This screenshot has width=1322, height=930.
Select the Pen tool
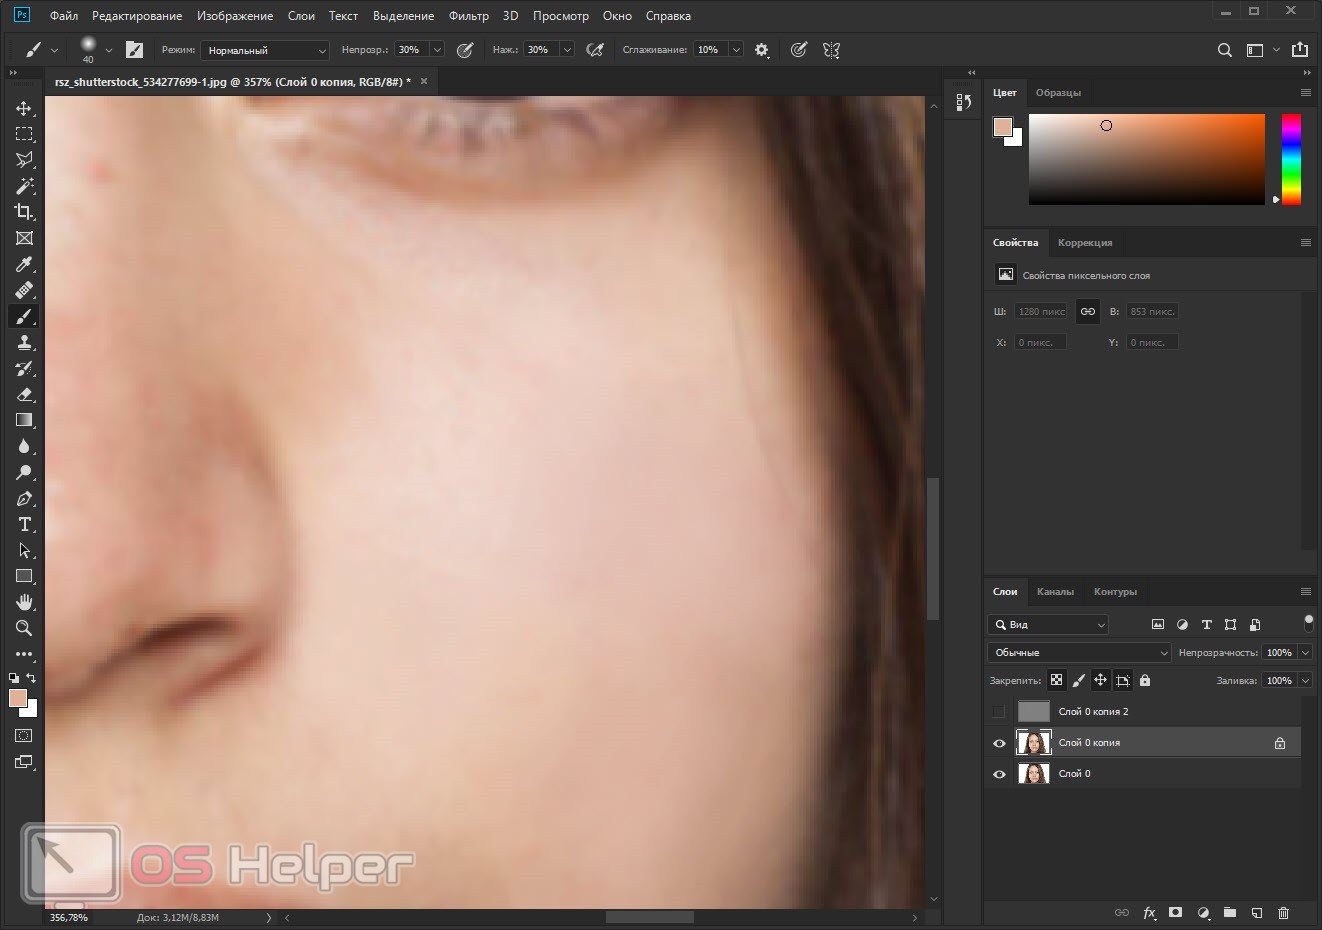click(24, 498)
